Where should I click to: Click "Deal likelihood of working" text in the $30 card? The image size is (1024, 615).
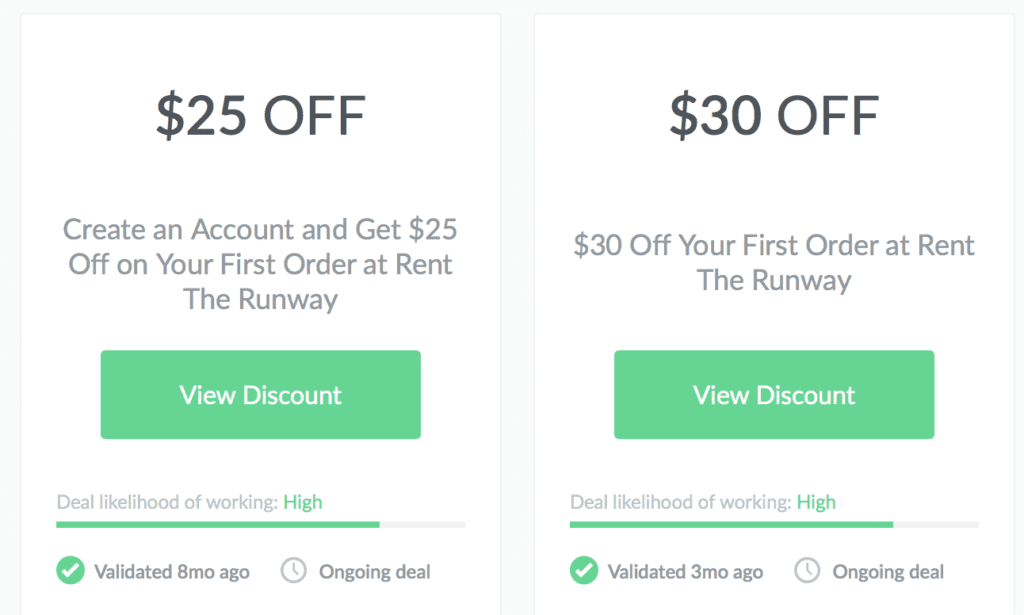point(681,502)
